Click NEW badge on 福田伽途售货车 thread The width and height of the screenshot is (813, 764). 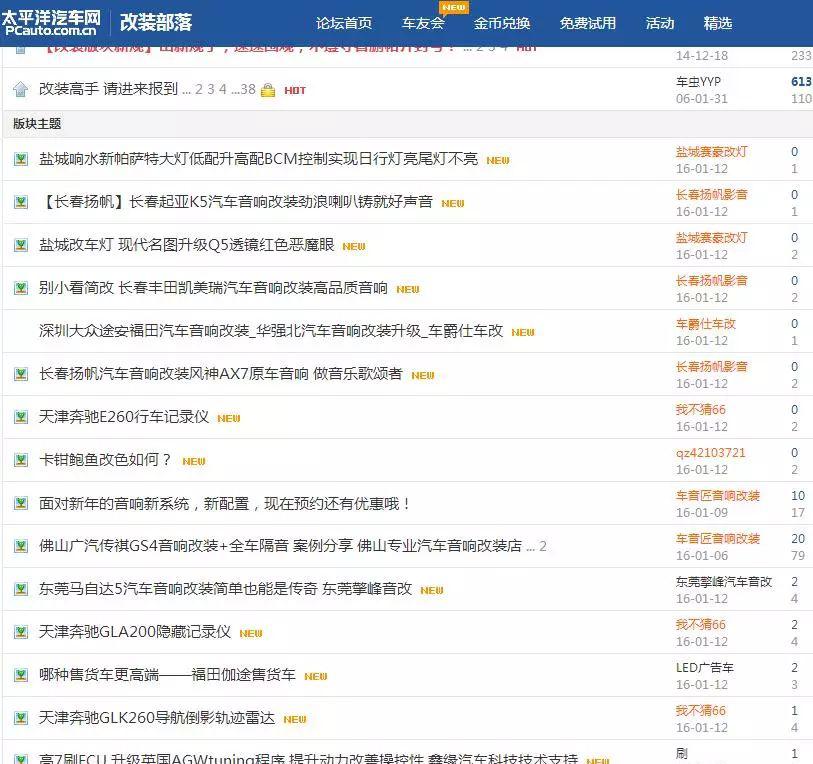pyautogui.click(x=316, y=677)
